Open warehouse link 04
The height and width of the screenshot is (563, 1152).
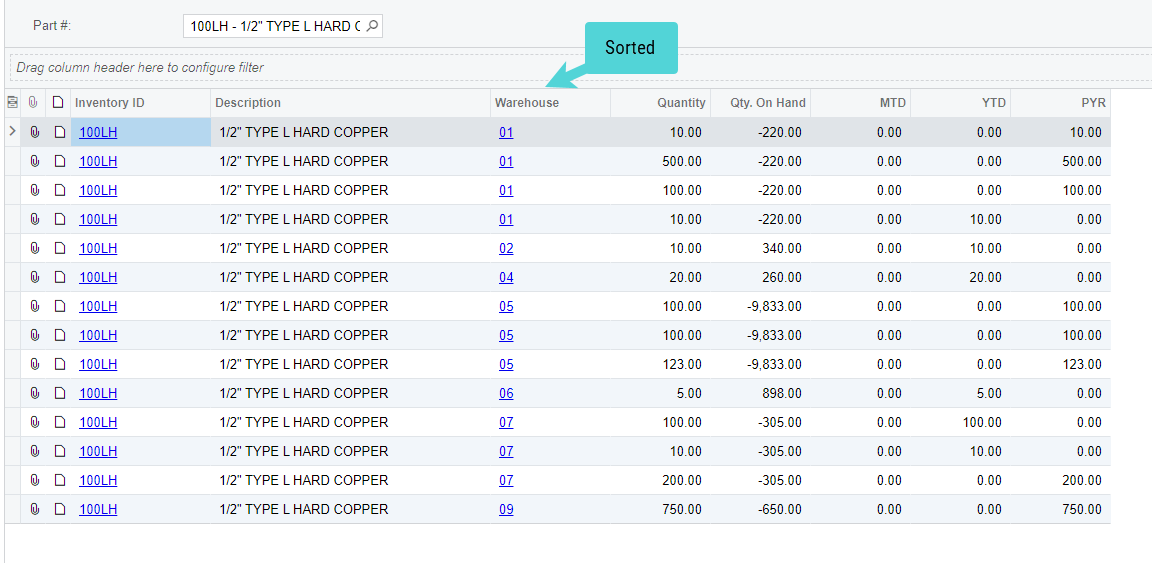pyautogui.click(x=506, y=277)
